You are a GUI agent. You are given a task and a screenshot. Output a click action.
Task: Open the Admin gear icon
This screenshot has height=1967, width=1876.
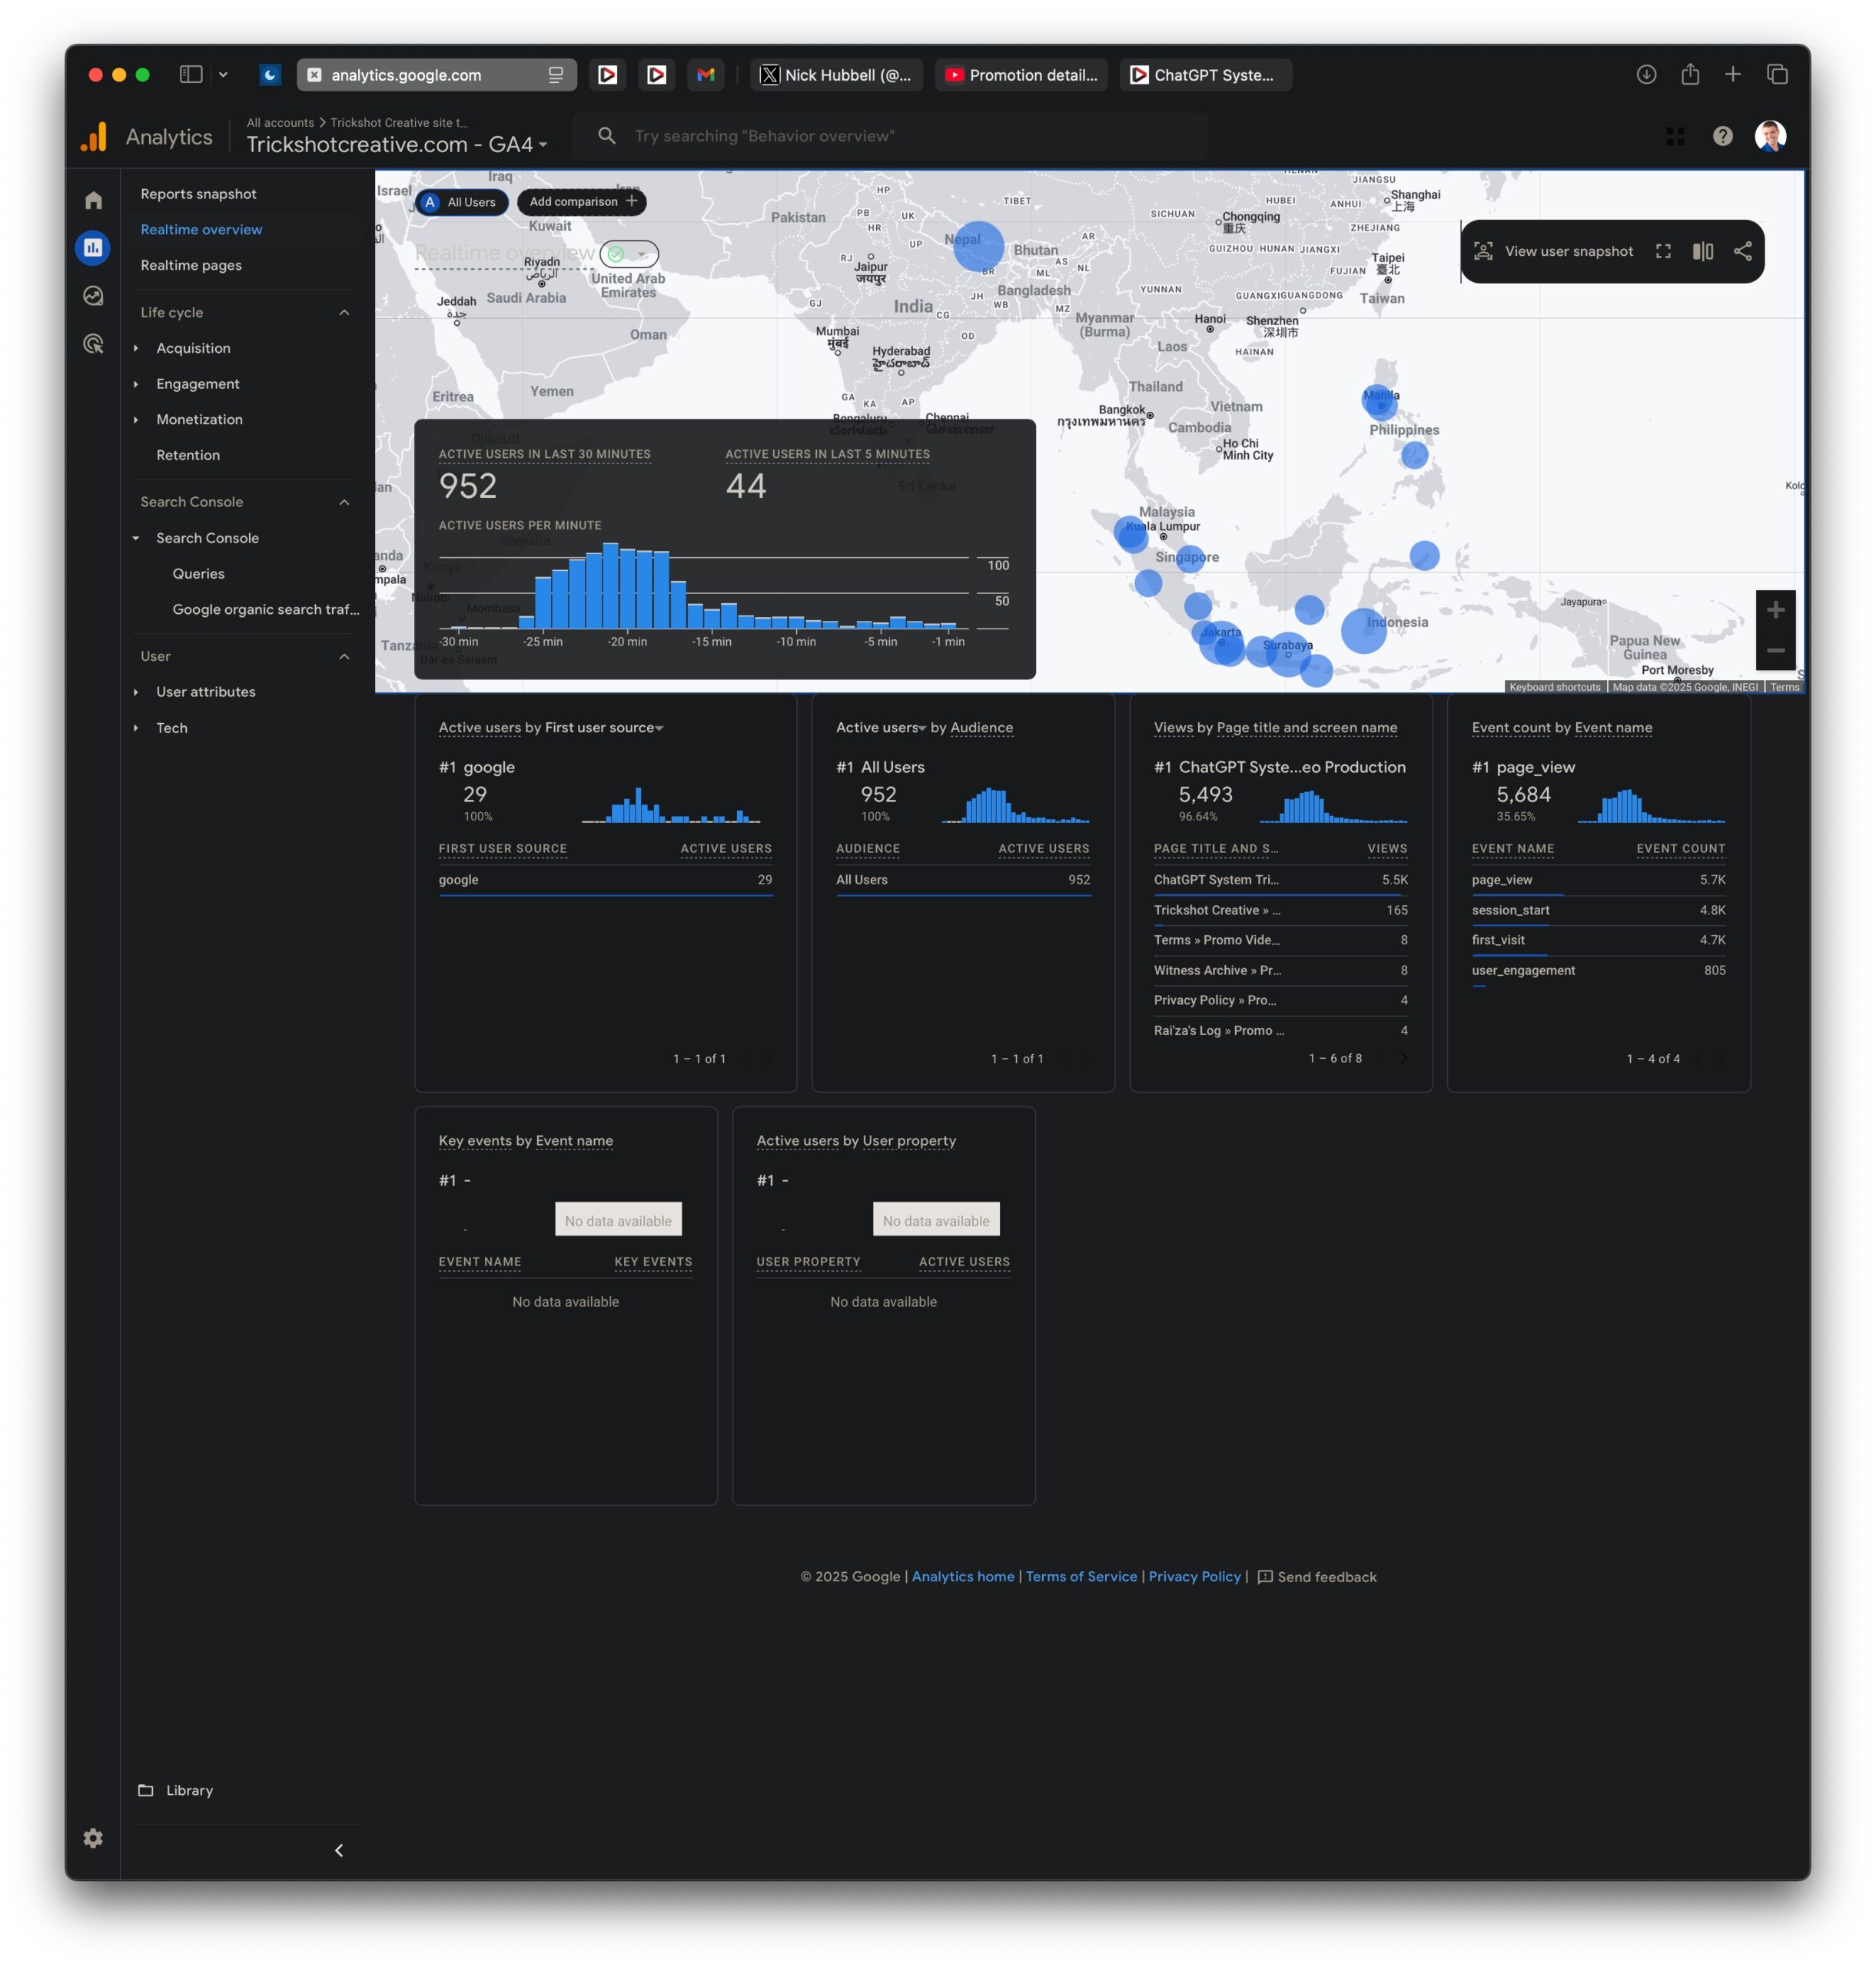pyautogui.click(x=93, y=1838)
